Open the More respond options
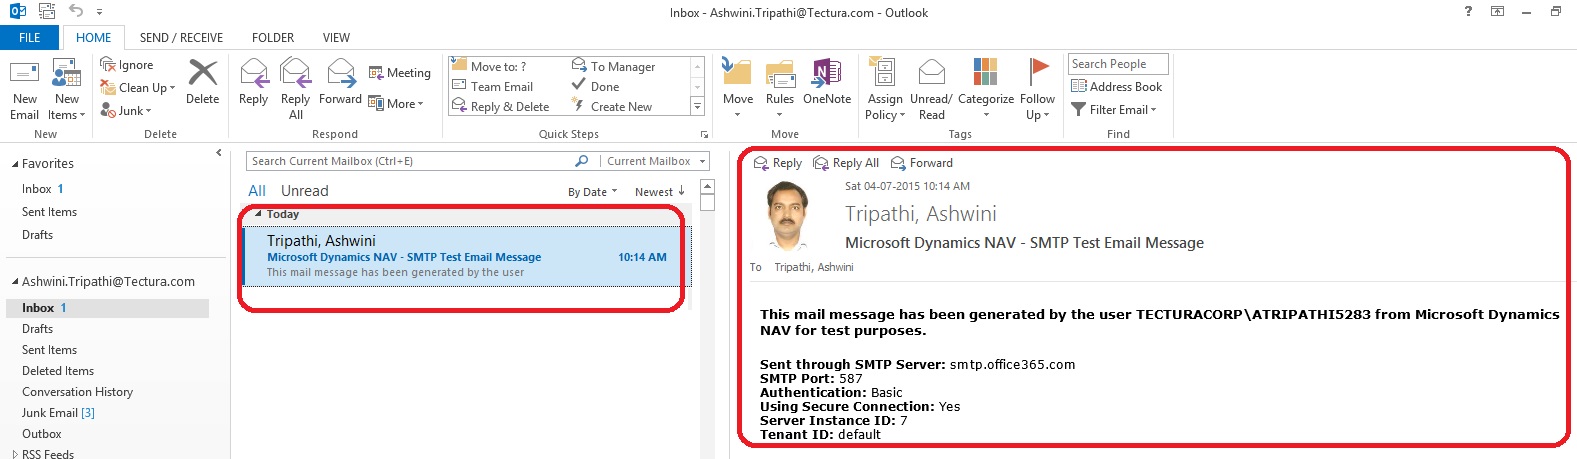This screenshot has height=459, width=1577. (395, 103)
